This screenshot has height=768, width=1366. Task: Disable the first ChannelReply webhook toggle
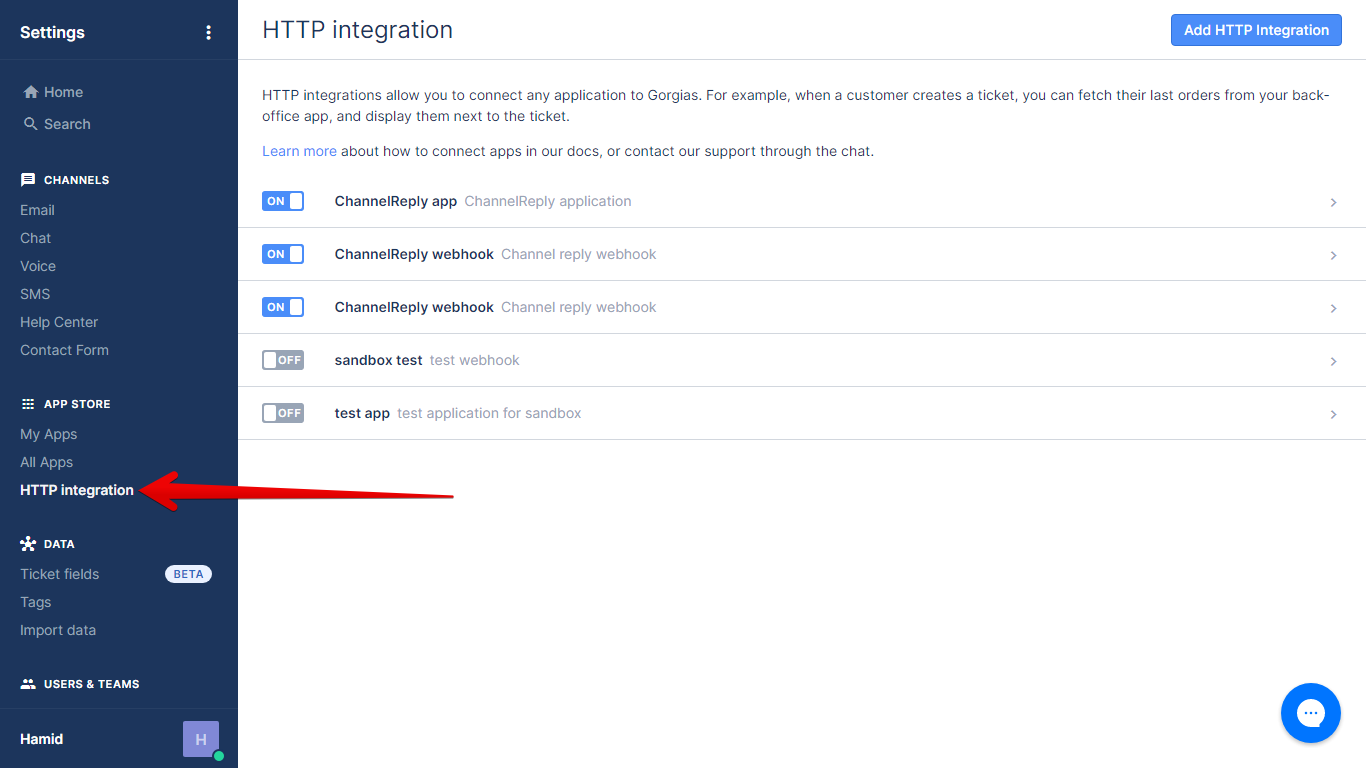tap(283, 254)
